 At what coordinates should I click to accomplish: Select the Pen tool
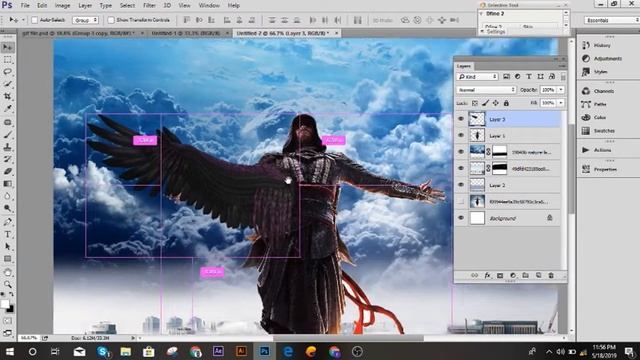tap(7, 222)
